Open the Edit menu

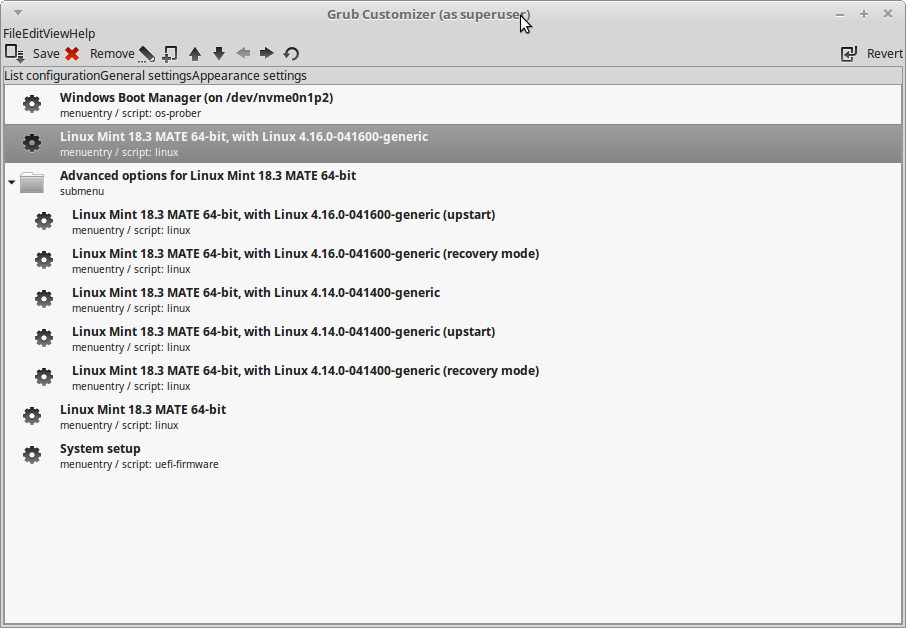pos(33,33)
